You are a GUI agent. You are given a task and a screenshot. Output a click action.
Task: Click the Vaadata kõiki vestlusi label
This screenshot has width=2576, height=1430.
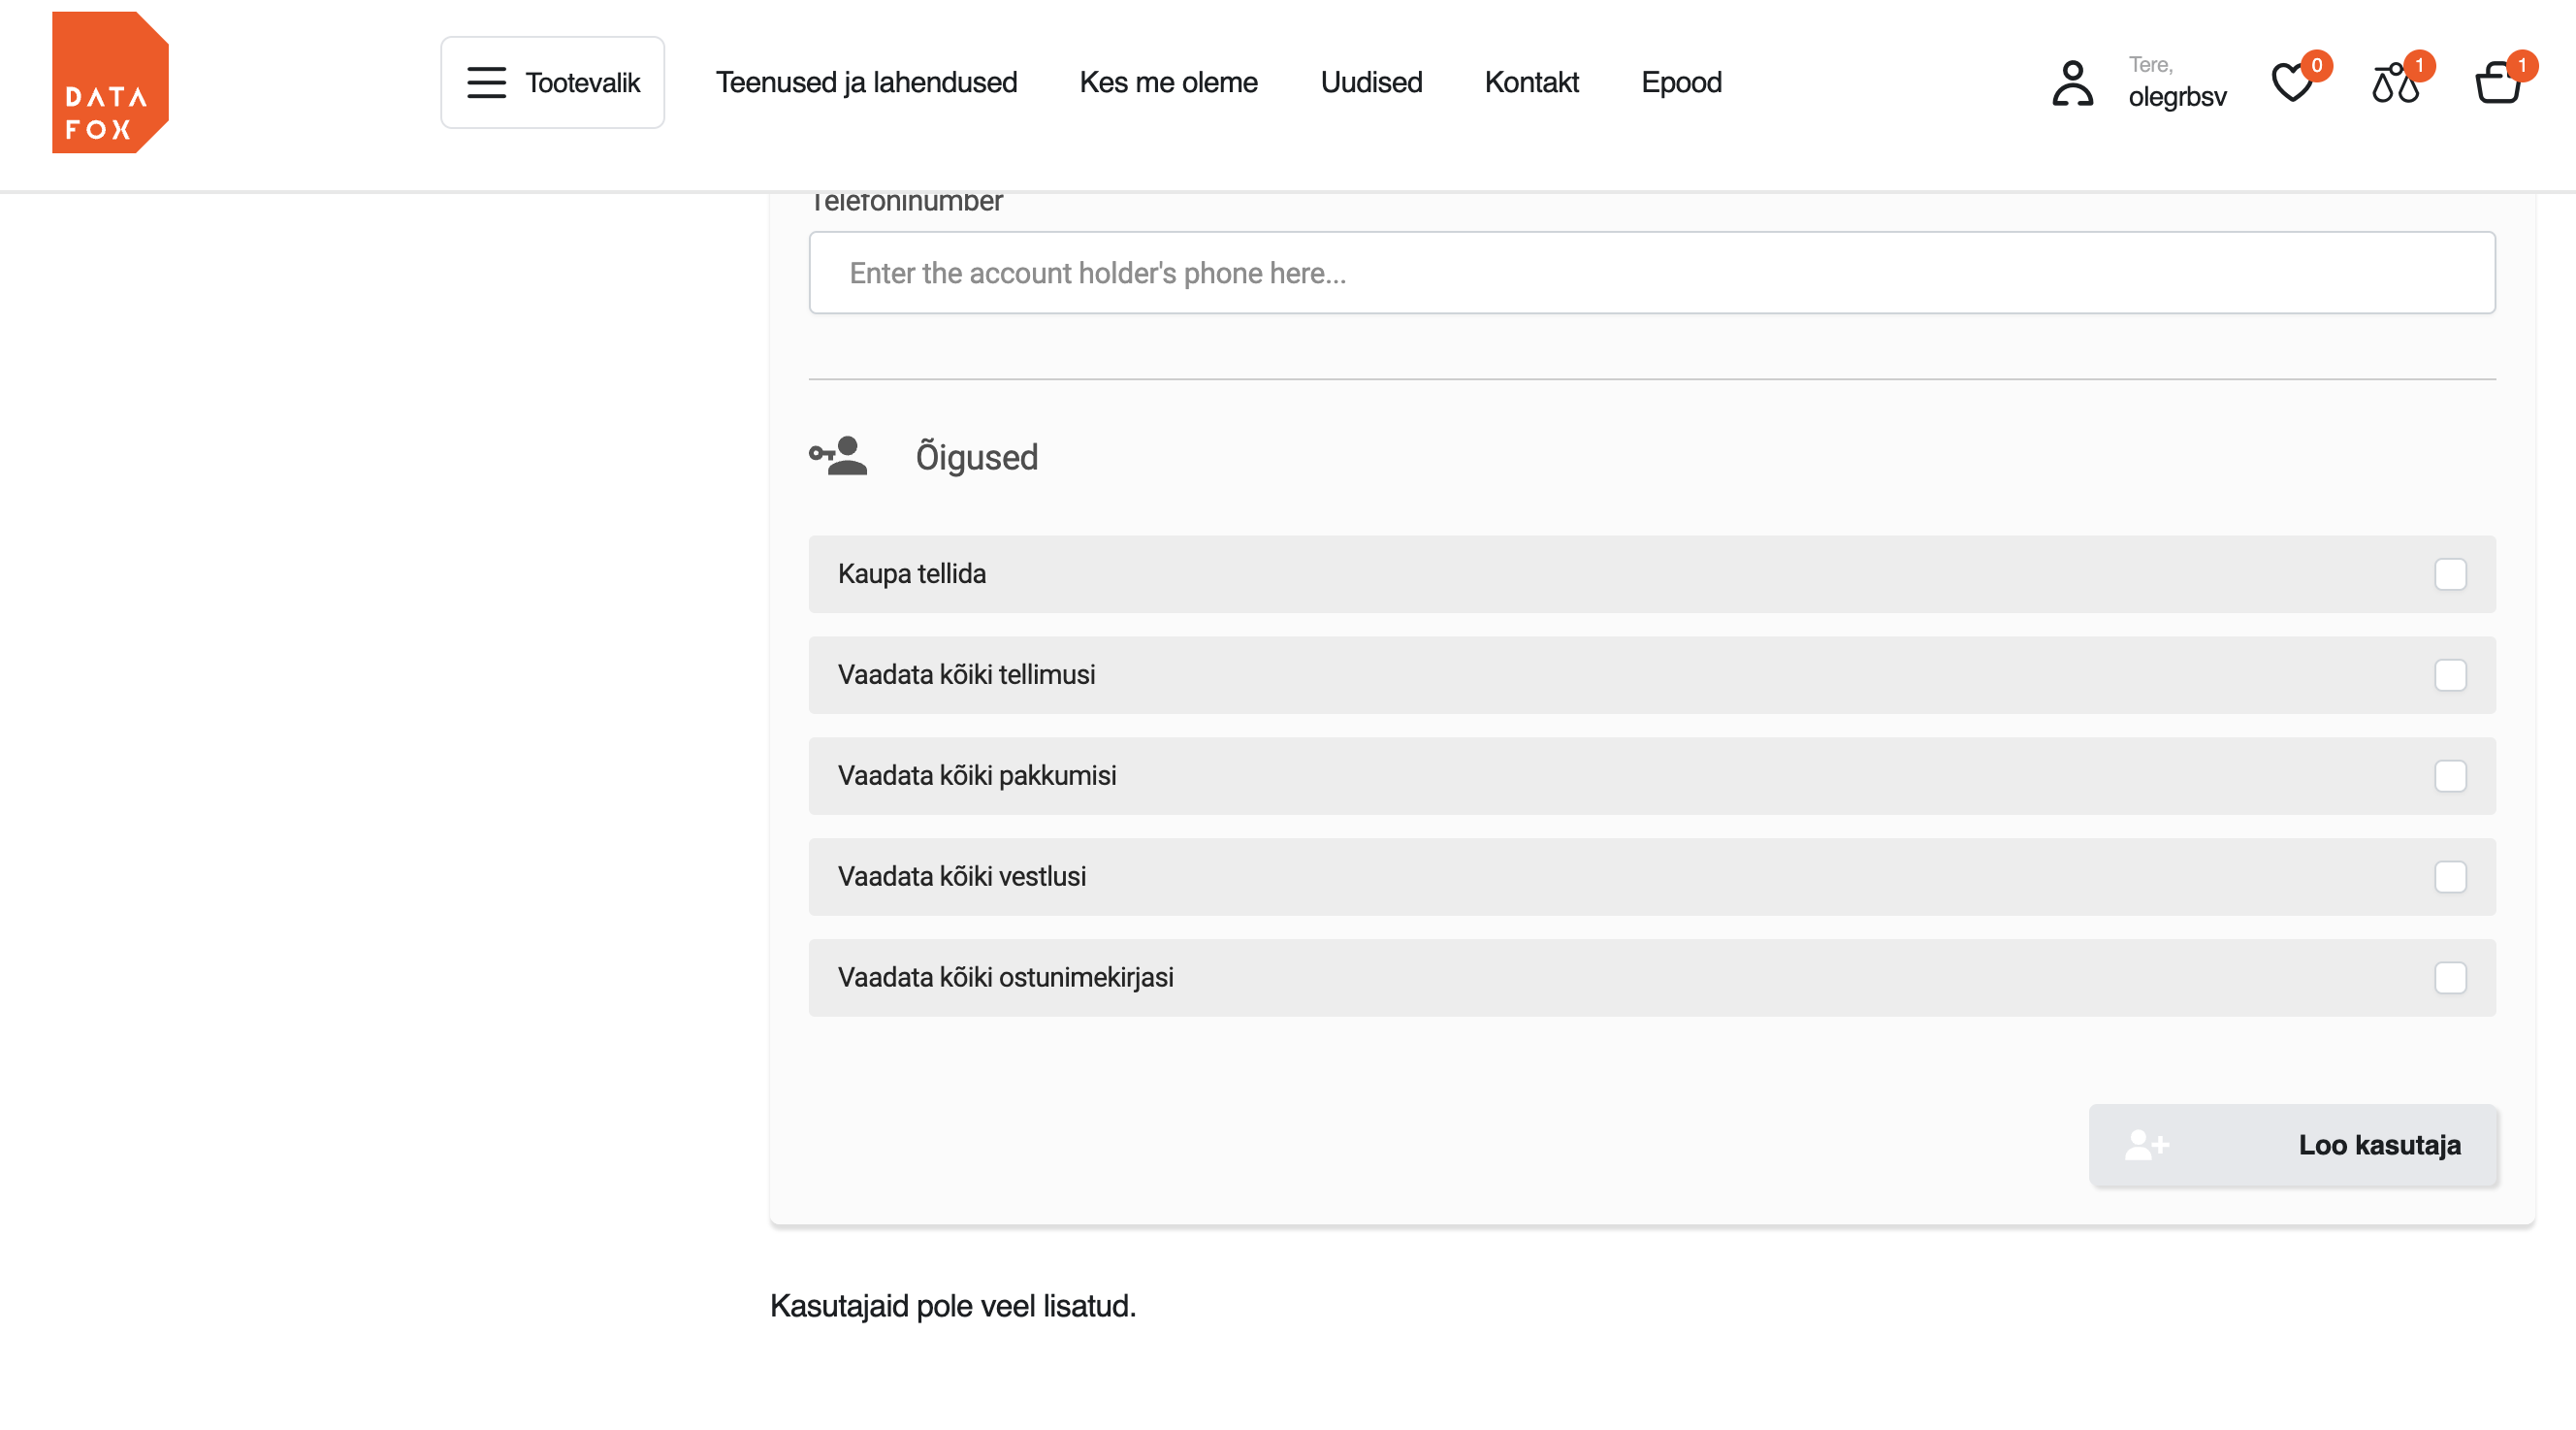click(962, 877)
